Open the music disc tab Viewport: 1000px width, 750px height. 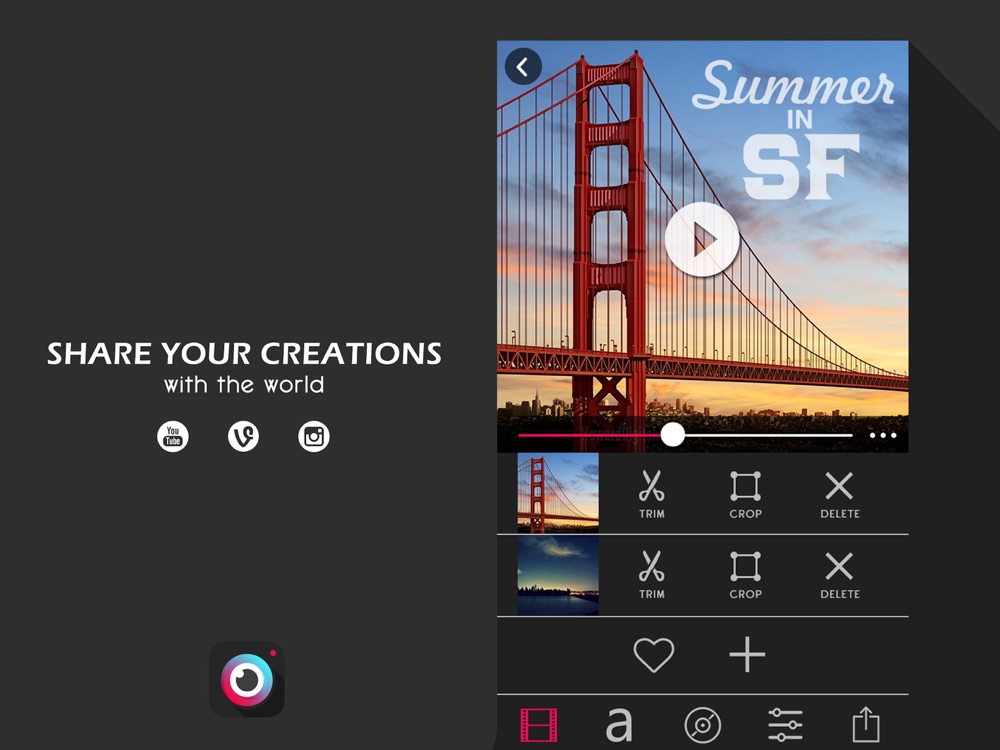pos(702,725)
